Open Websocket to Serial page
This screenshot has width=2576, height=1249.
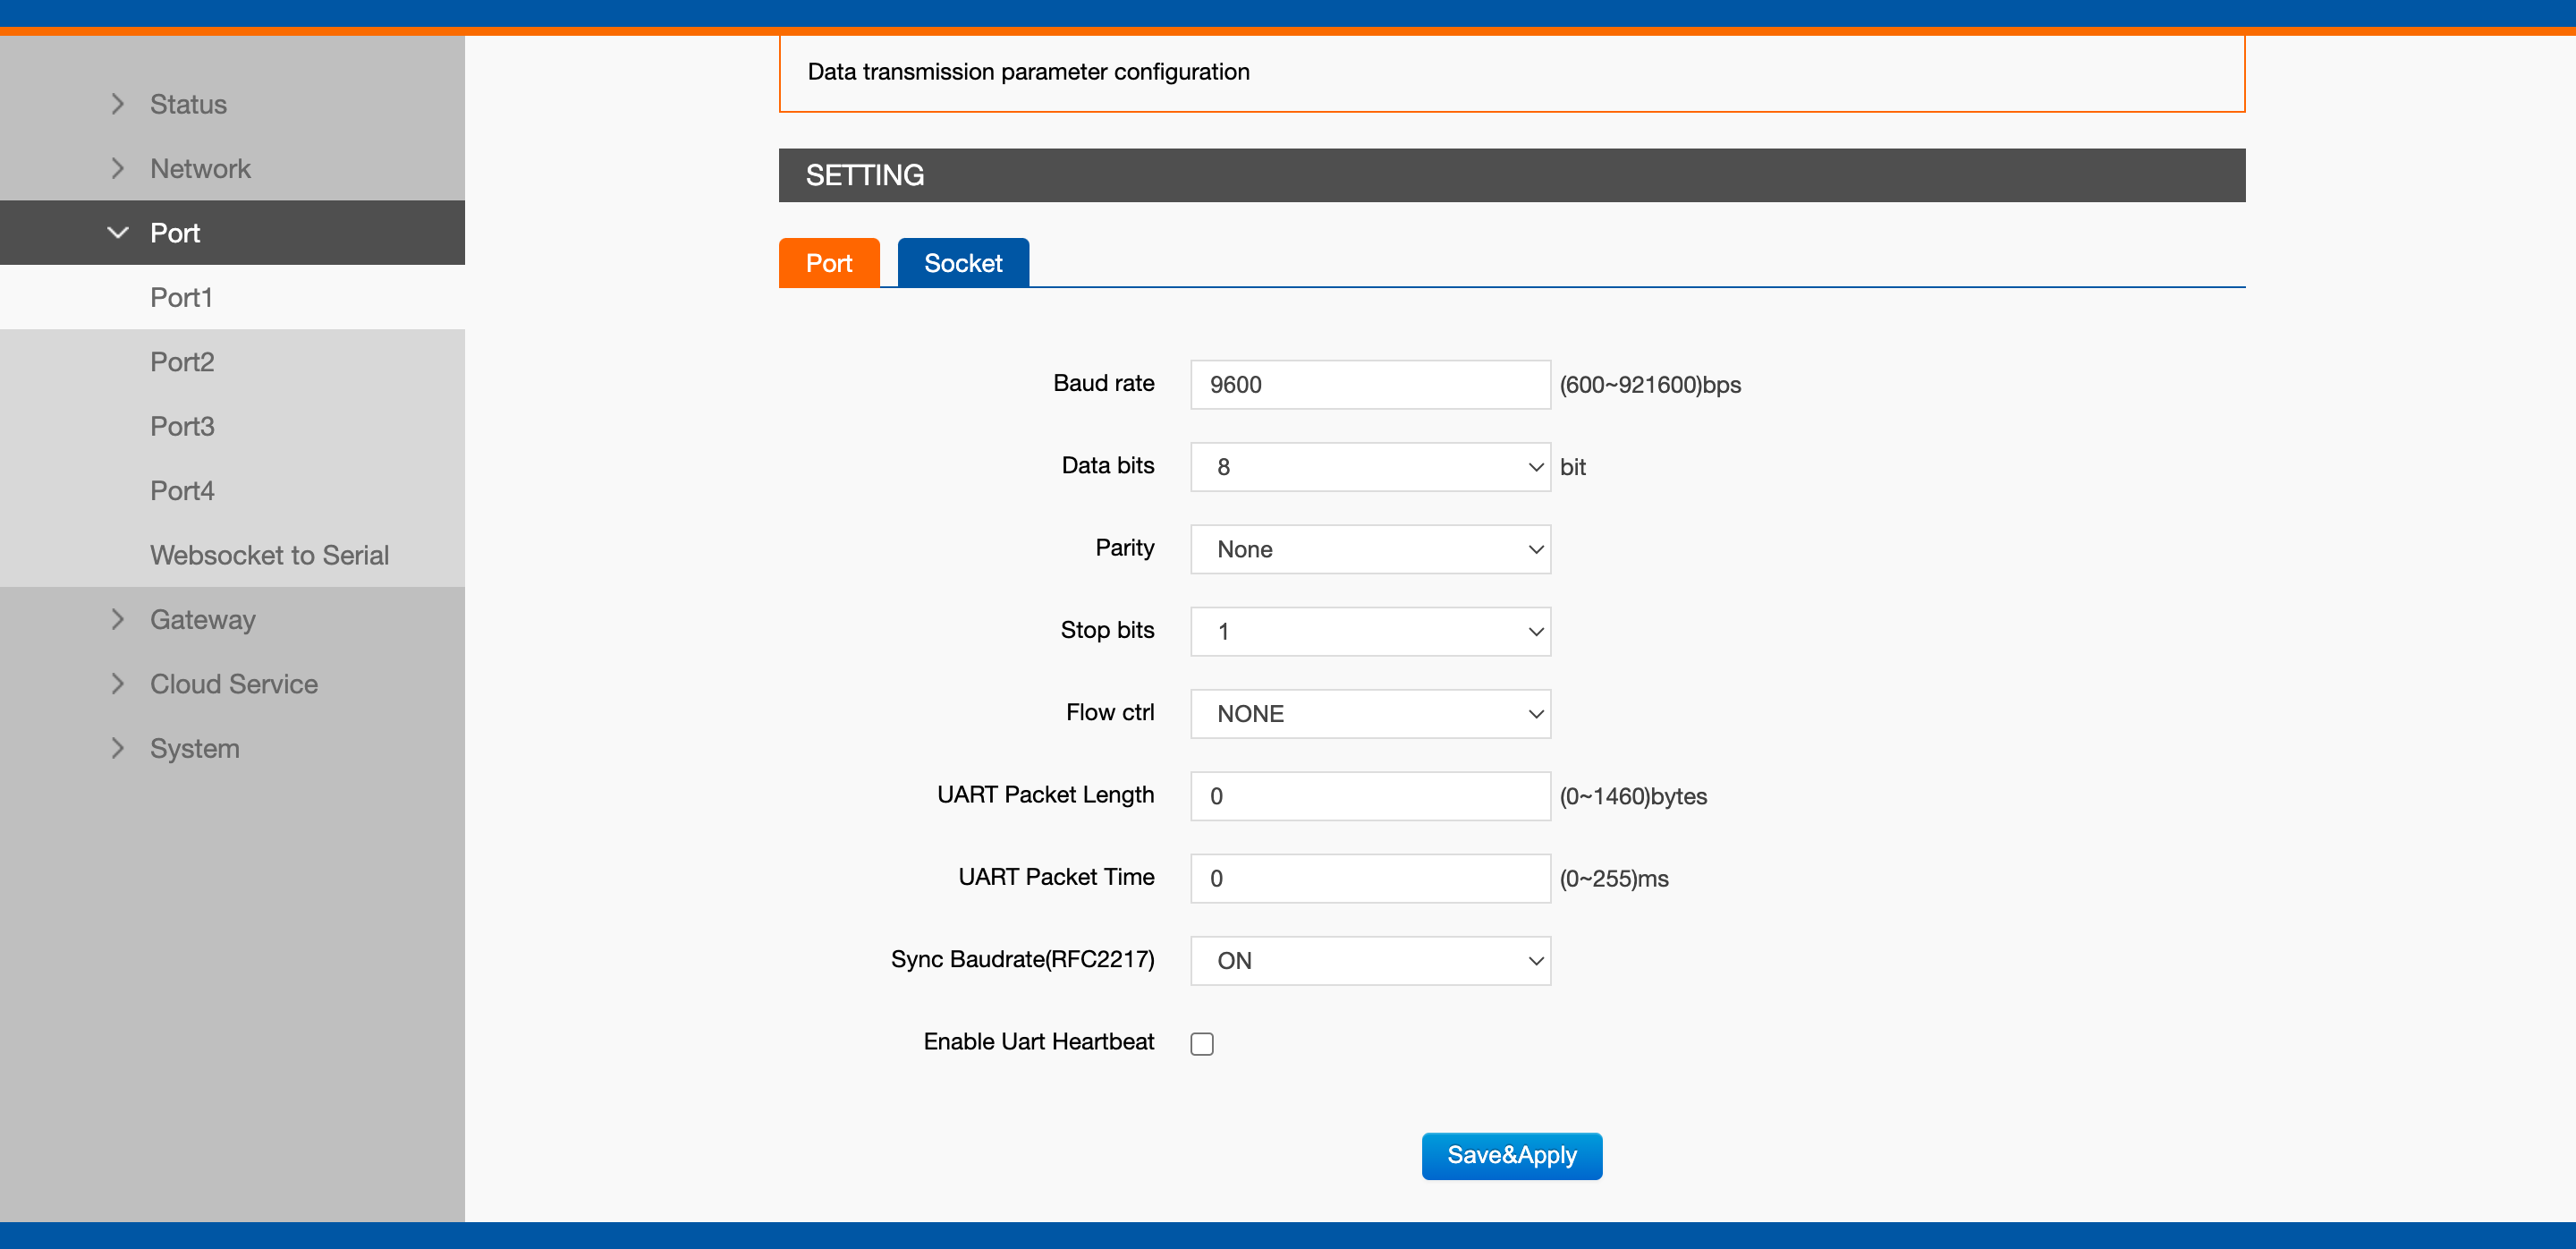point(269,555)
